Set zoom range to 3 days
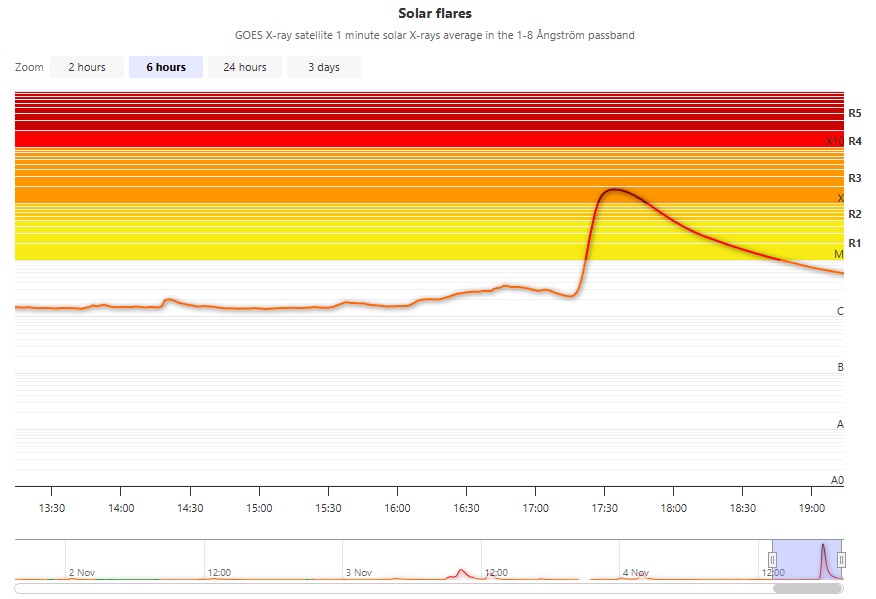Screen dimensions: 876x599 click(323, 67)
